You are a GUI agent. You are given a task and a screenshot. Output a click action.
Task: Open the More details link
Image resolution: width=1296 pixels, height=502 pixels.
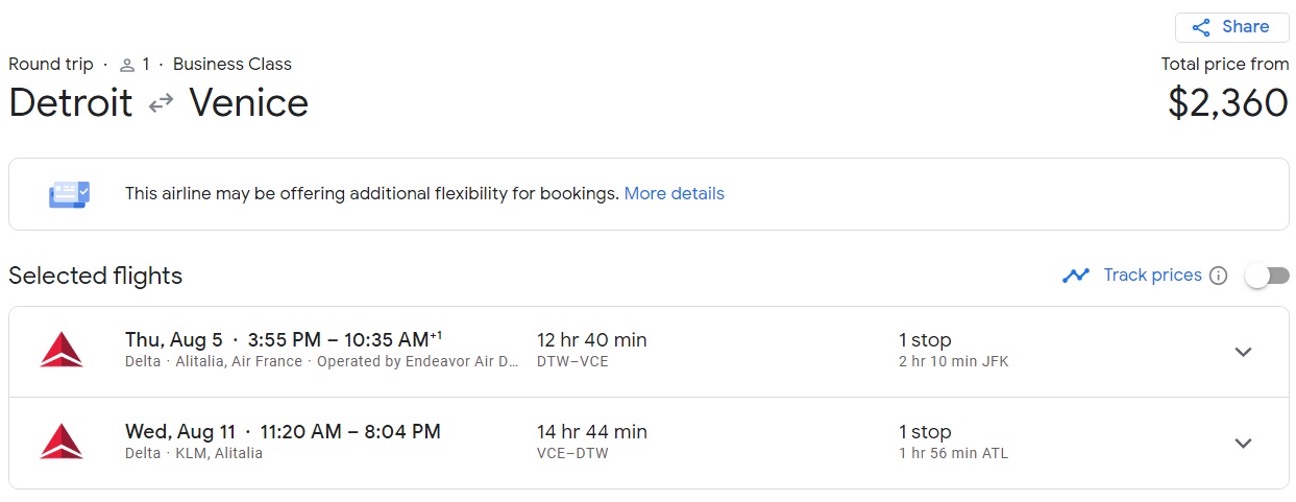pos(674,194)
